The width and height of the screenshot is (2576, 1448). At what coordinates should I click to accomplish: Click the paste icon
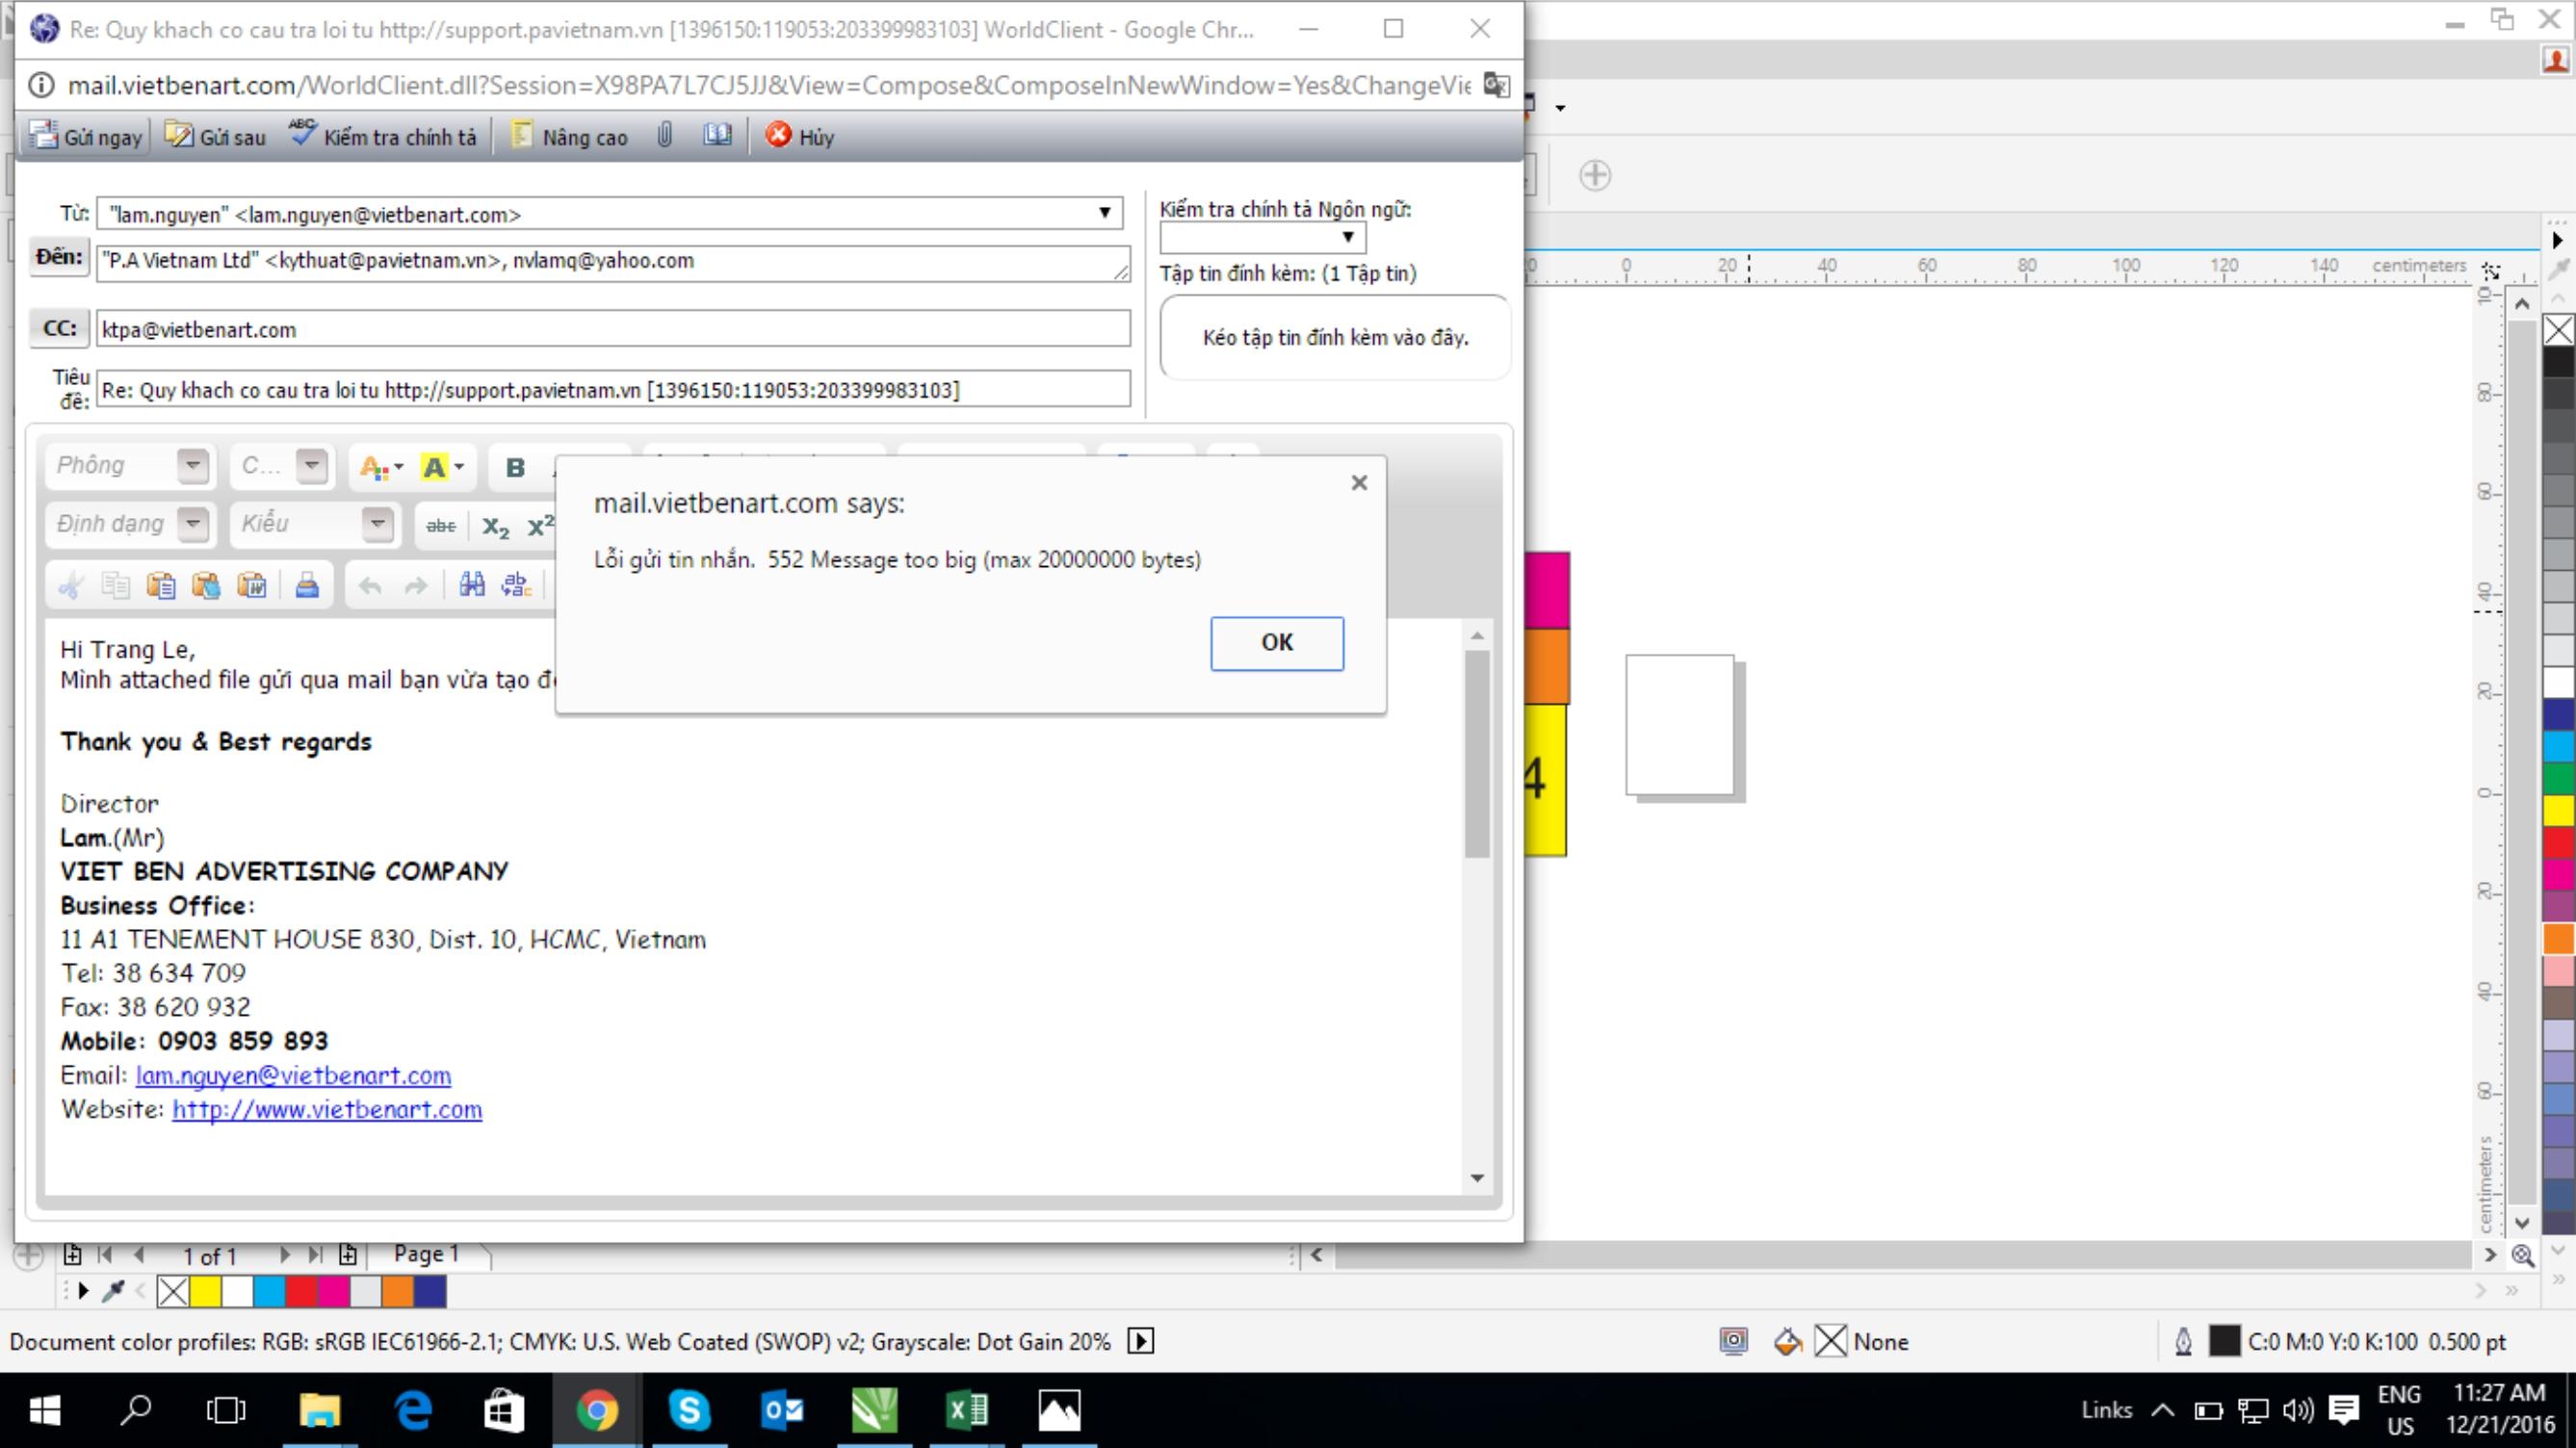[161, 586]
